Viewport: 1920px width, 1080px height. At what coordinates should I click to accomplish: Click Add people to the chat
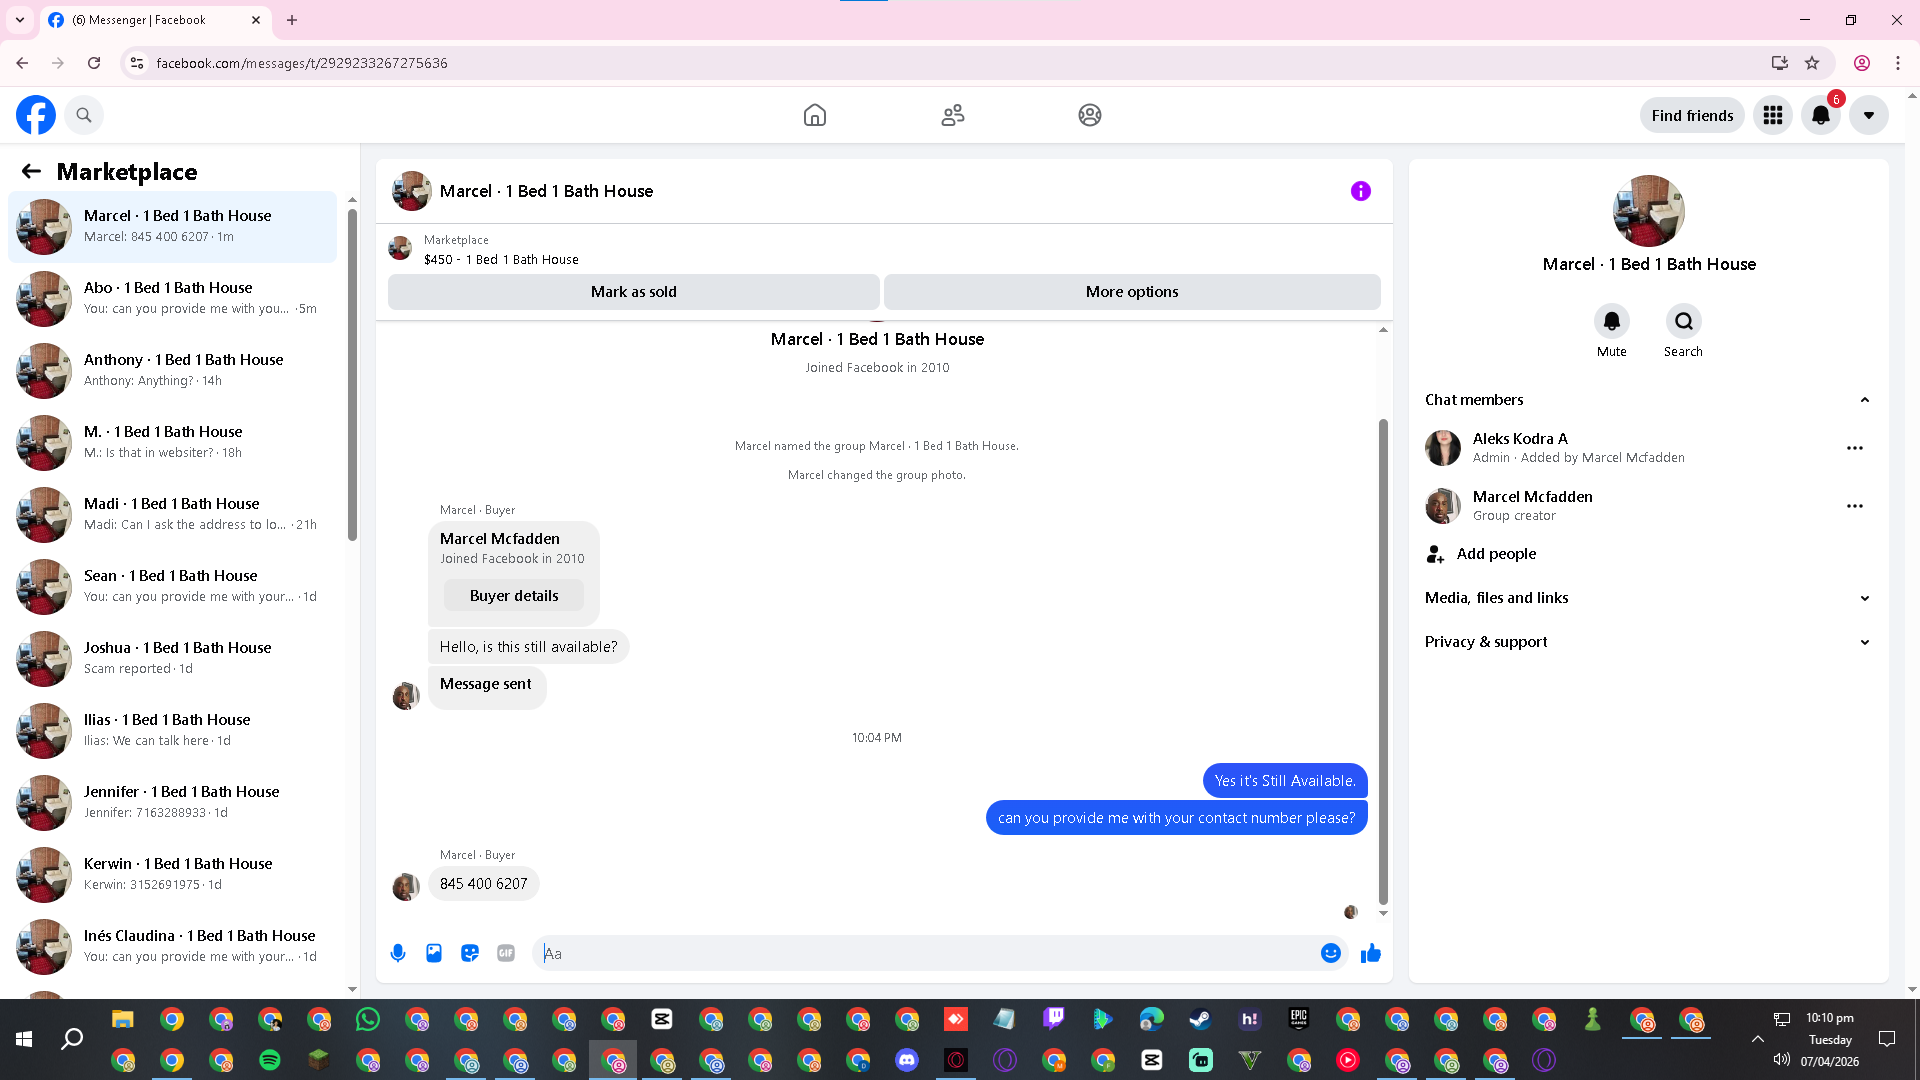pos(1647,554)
